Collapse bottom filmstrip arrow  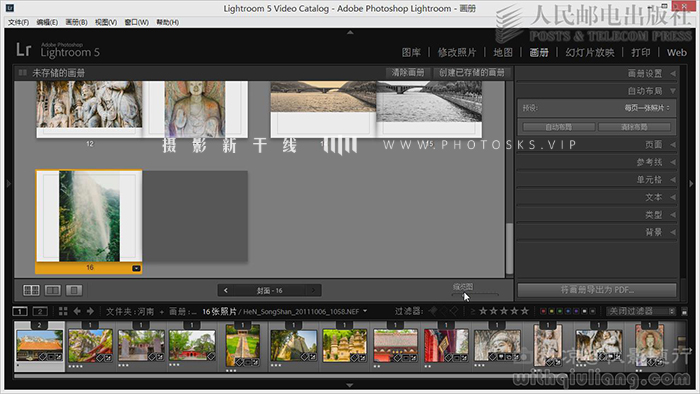click(350, 385)
